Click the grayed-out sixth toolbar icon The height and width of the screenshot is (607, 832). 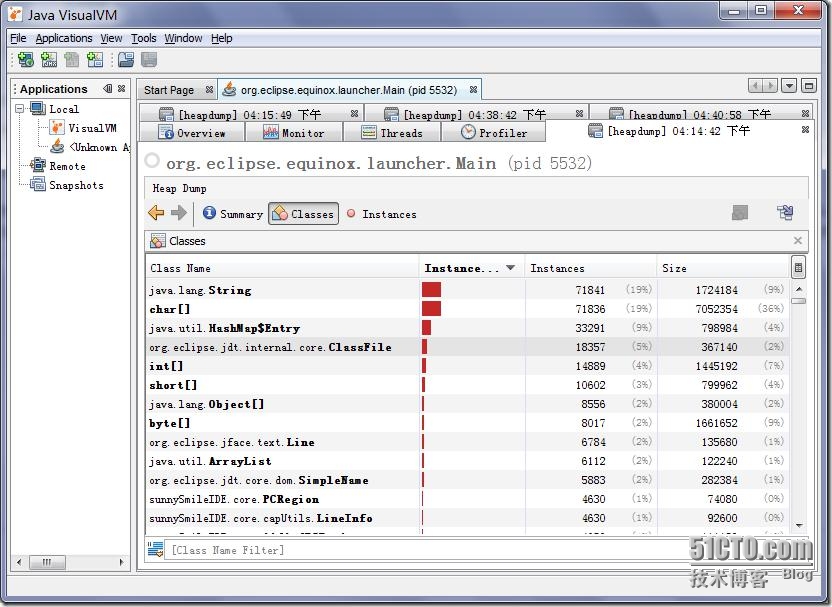coord(149,59)
